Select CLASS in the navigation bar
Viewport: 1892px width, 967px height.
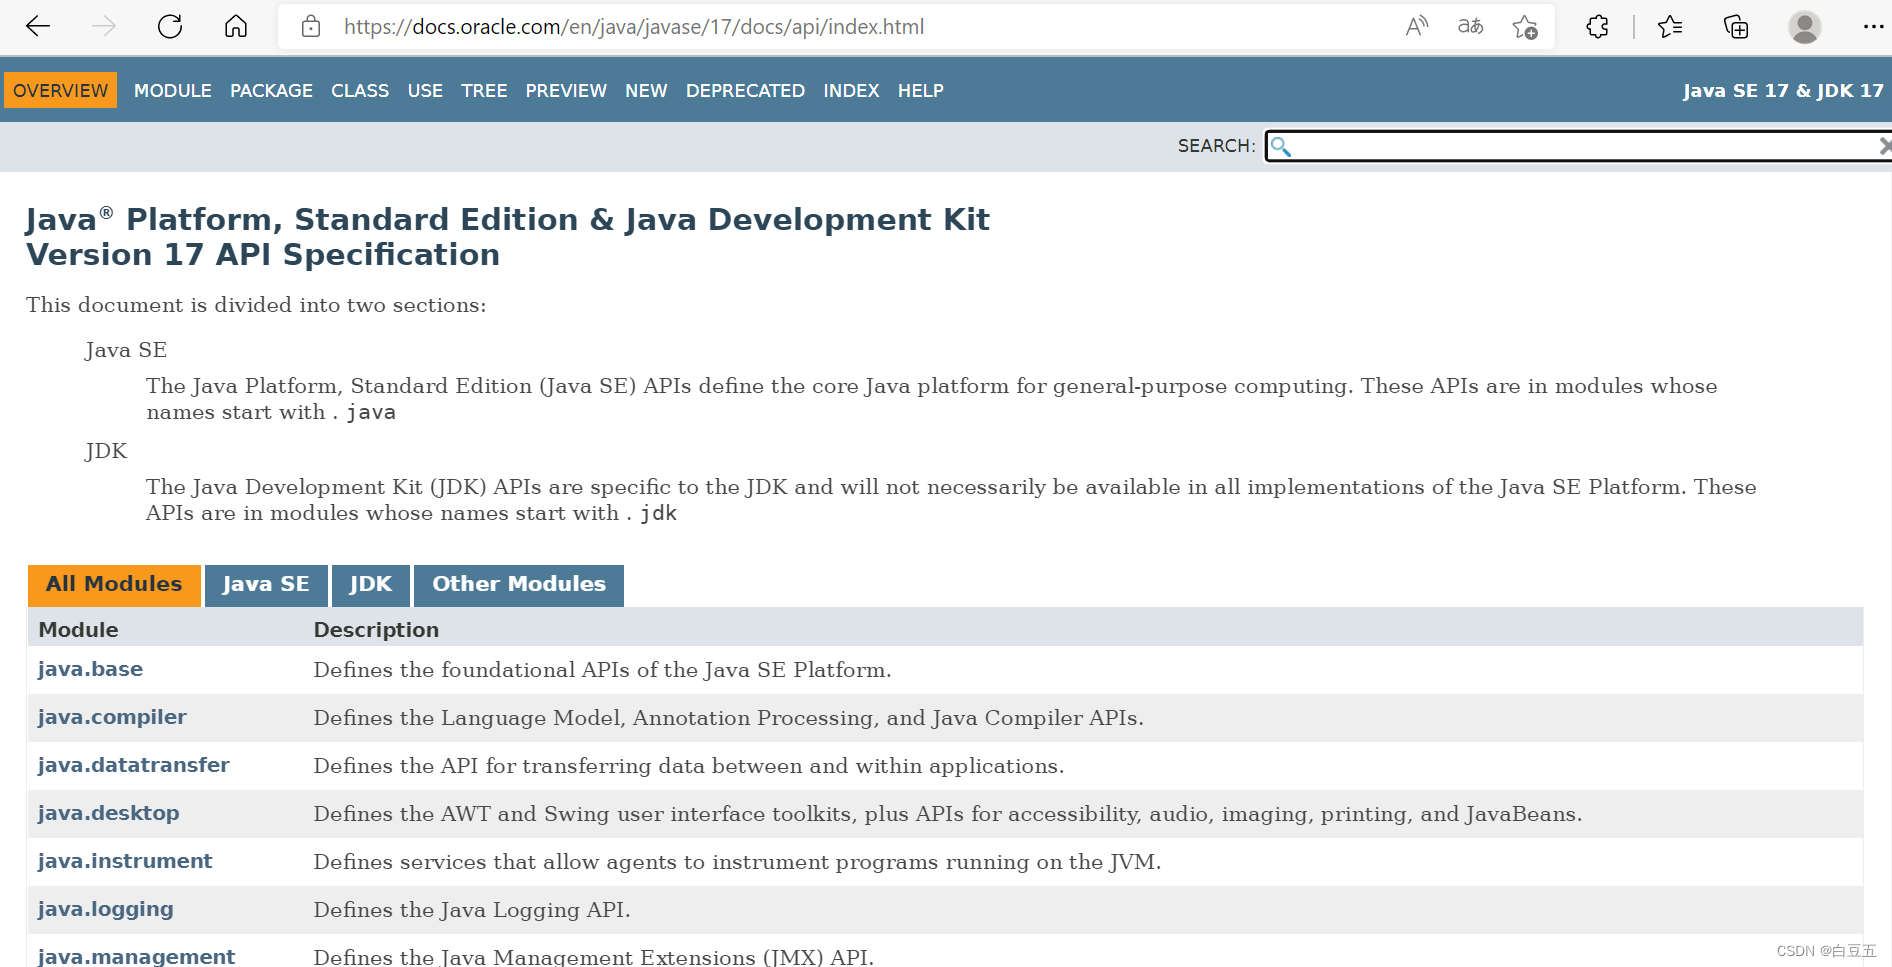pyautogui.click(x=360, y=91)
